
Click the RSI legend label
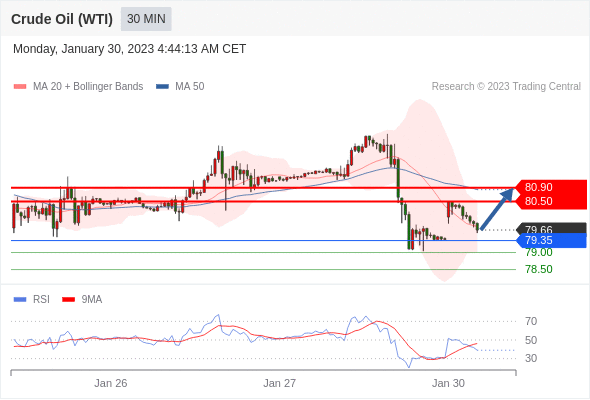click(41, 300)
